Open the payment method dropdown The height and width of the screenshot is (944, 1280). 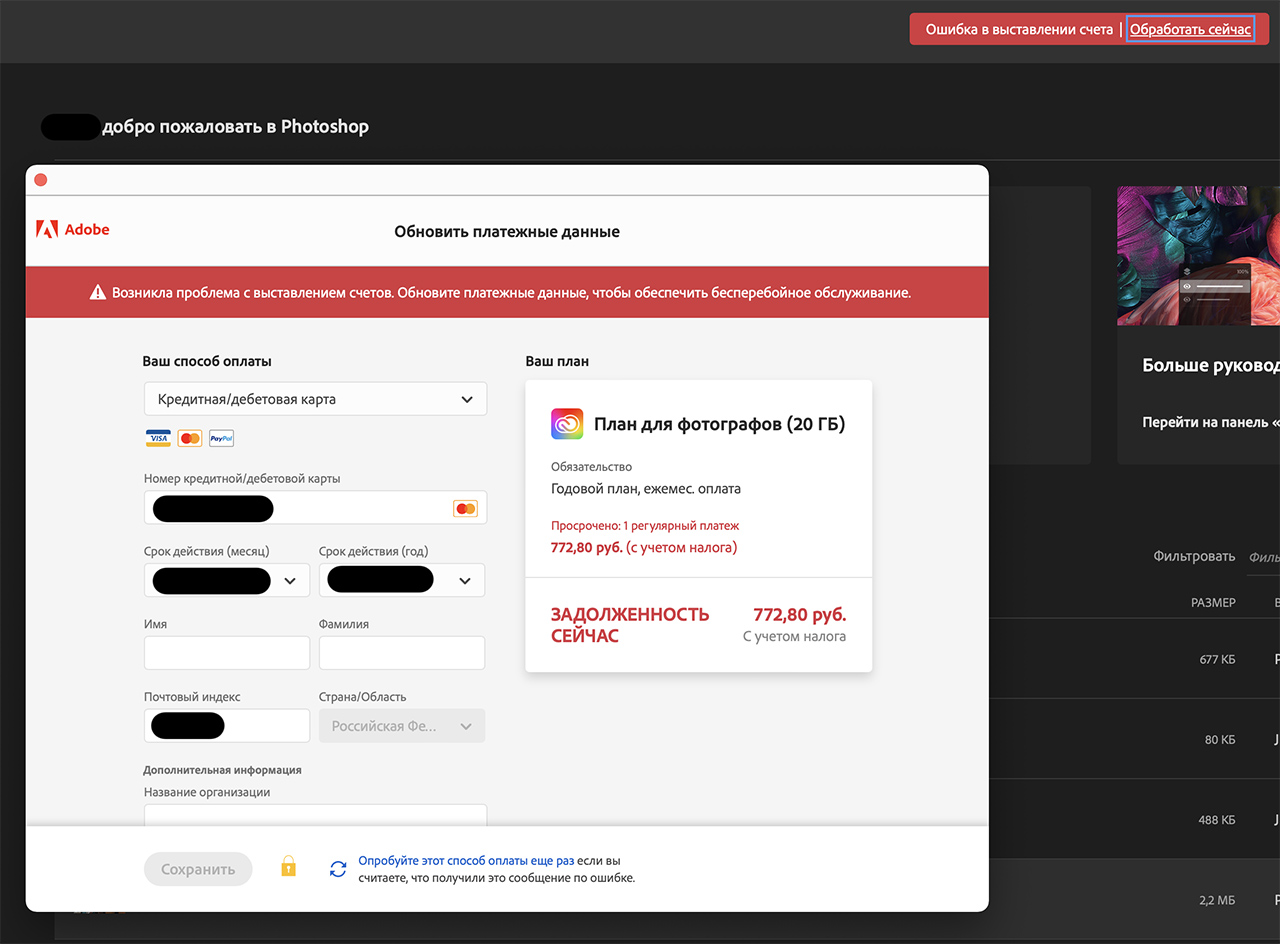[315, 399]
